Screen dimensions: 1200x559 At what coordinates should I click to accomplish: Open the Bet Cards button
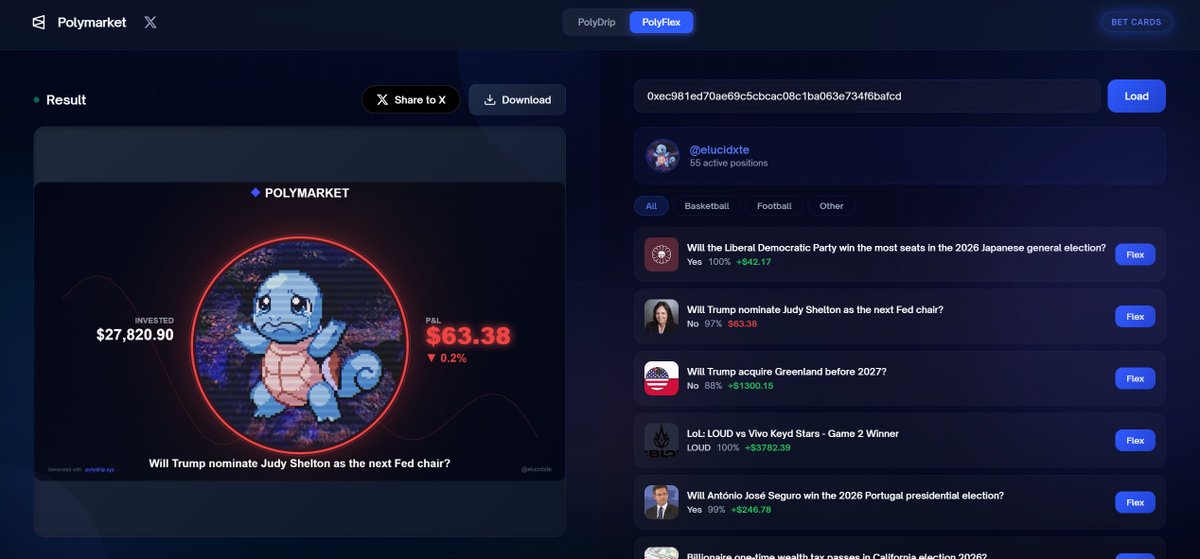[1136, 22]
